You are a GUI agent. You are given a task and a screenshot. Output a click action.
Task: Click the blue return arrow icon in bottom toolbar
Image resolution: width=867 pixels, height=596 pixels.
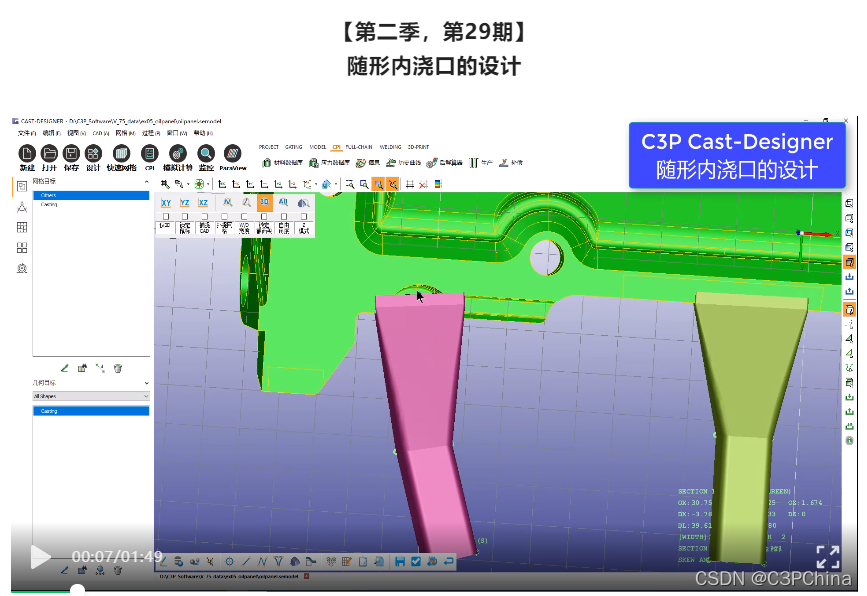(x=448, y=562)
